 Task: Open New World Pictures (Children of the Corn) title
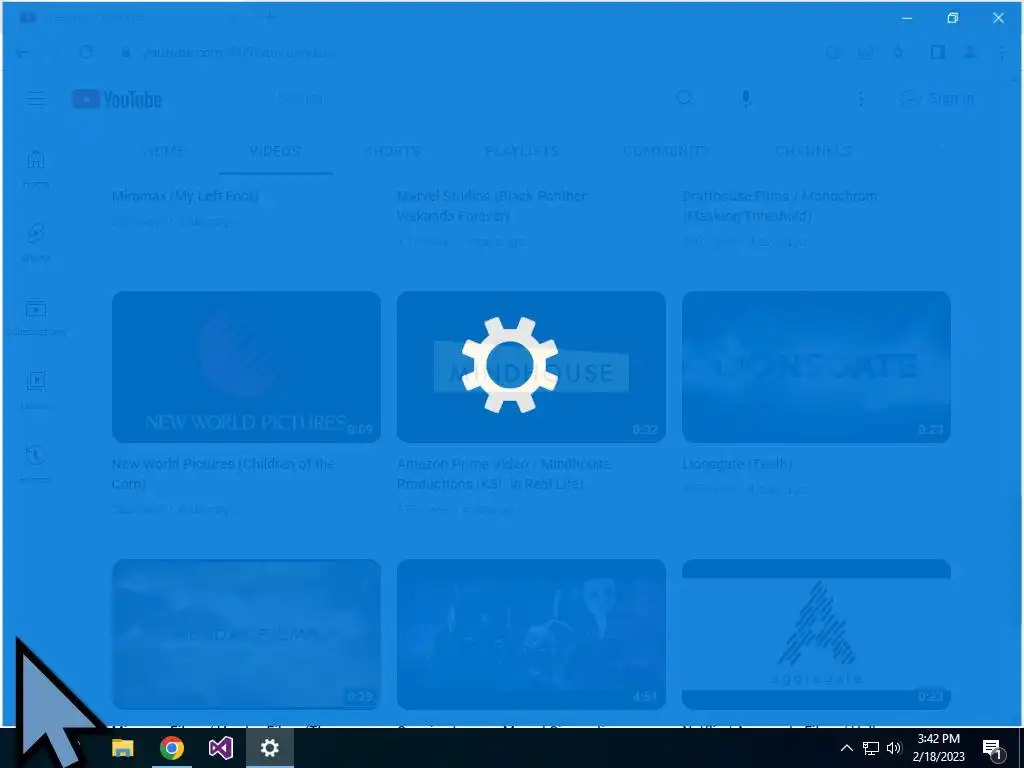[x=223, y=473]
